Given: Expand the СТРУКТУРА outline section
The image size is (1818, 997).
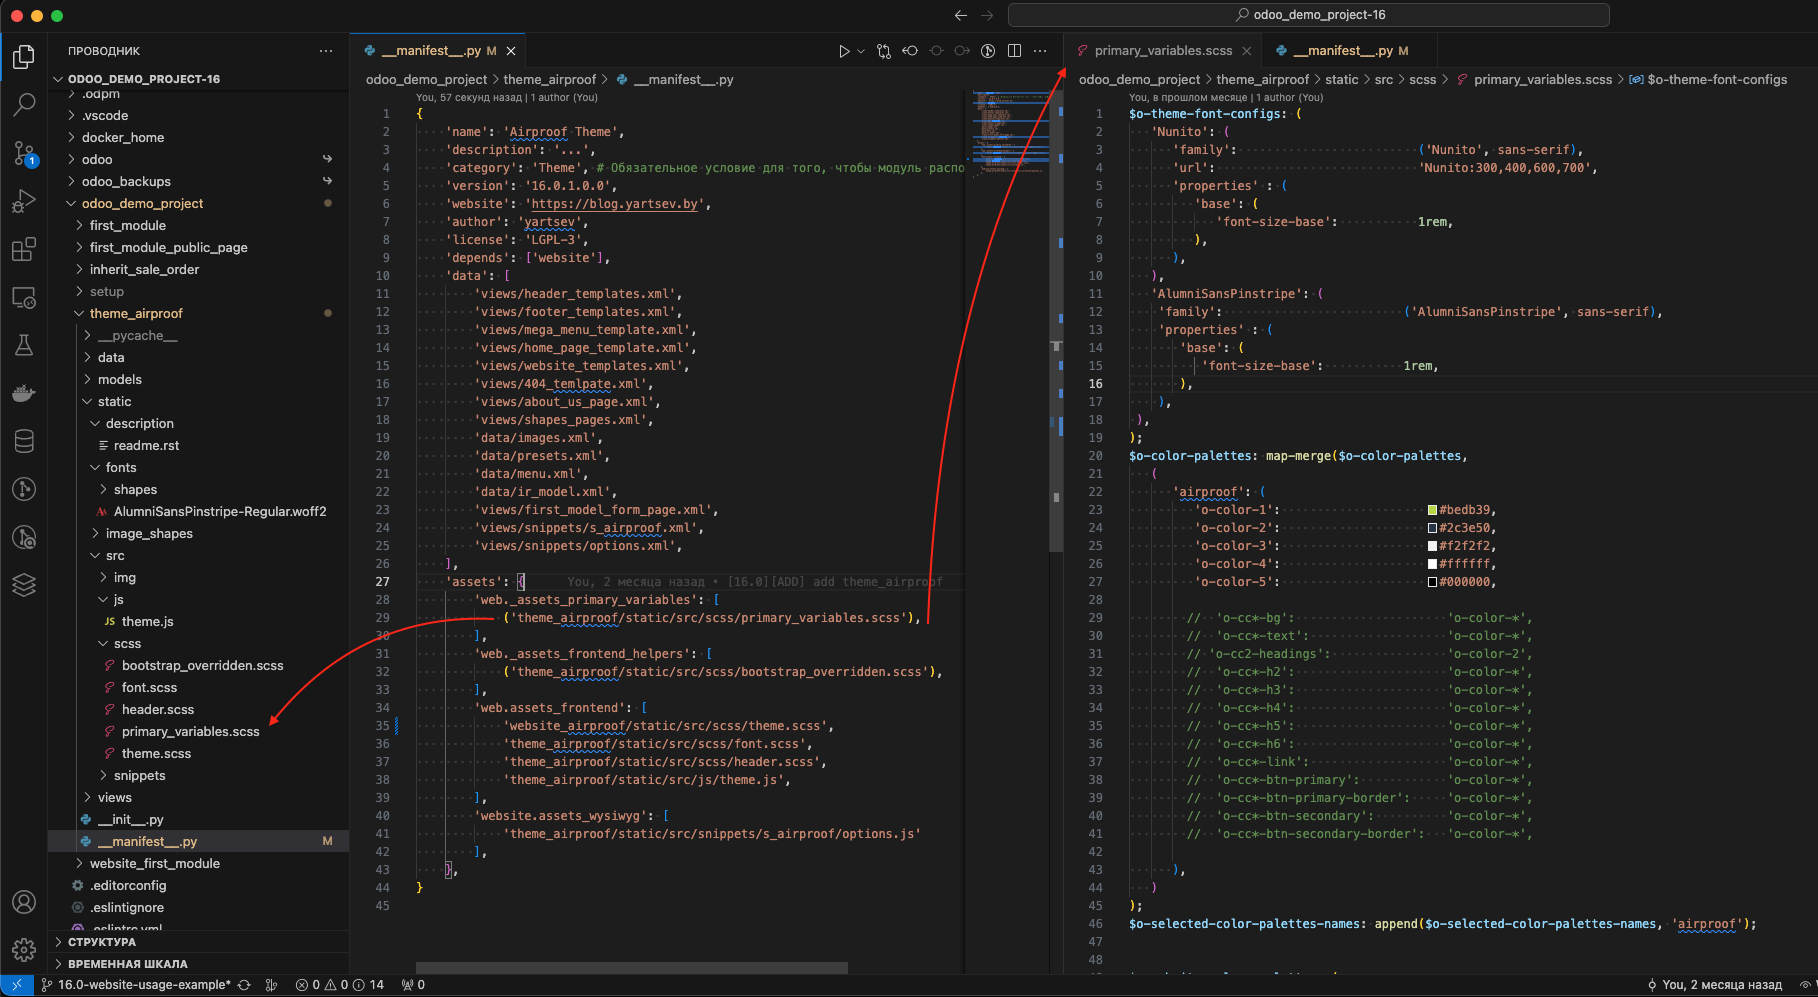Looking at the screenshot, I should tap(198, 942).
